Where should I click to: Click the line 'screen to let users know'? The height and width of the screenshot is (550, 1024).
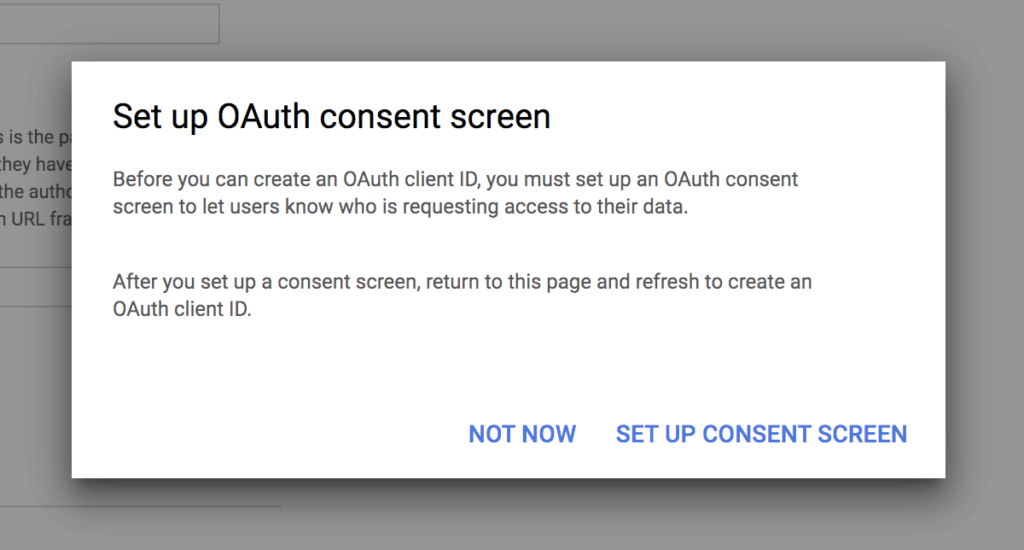tap(400, 209)
